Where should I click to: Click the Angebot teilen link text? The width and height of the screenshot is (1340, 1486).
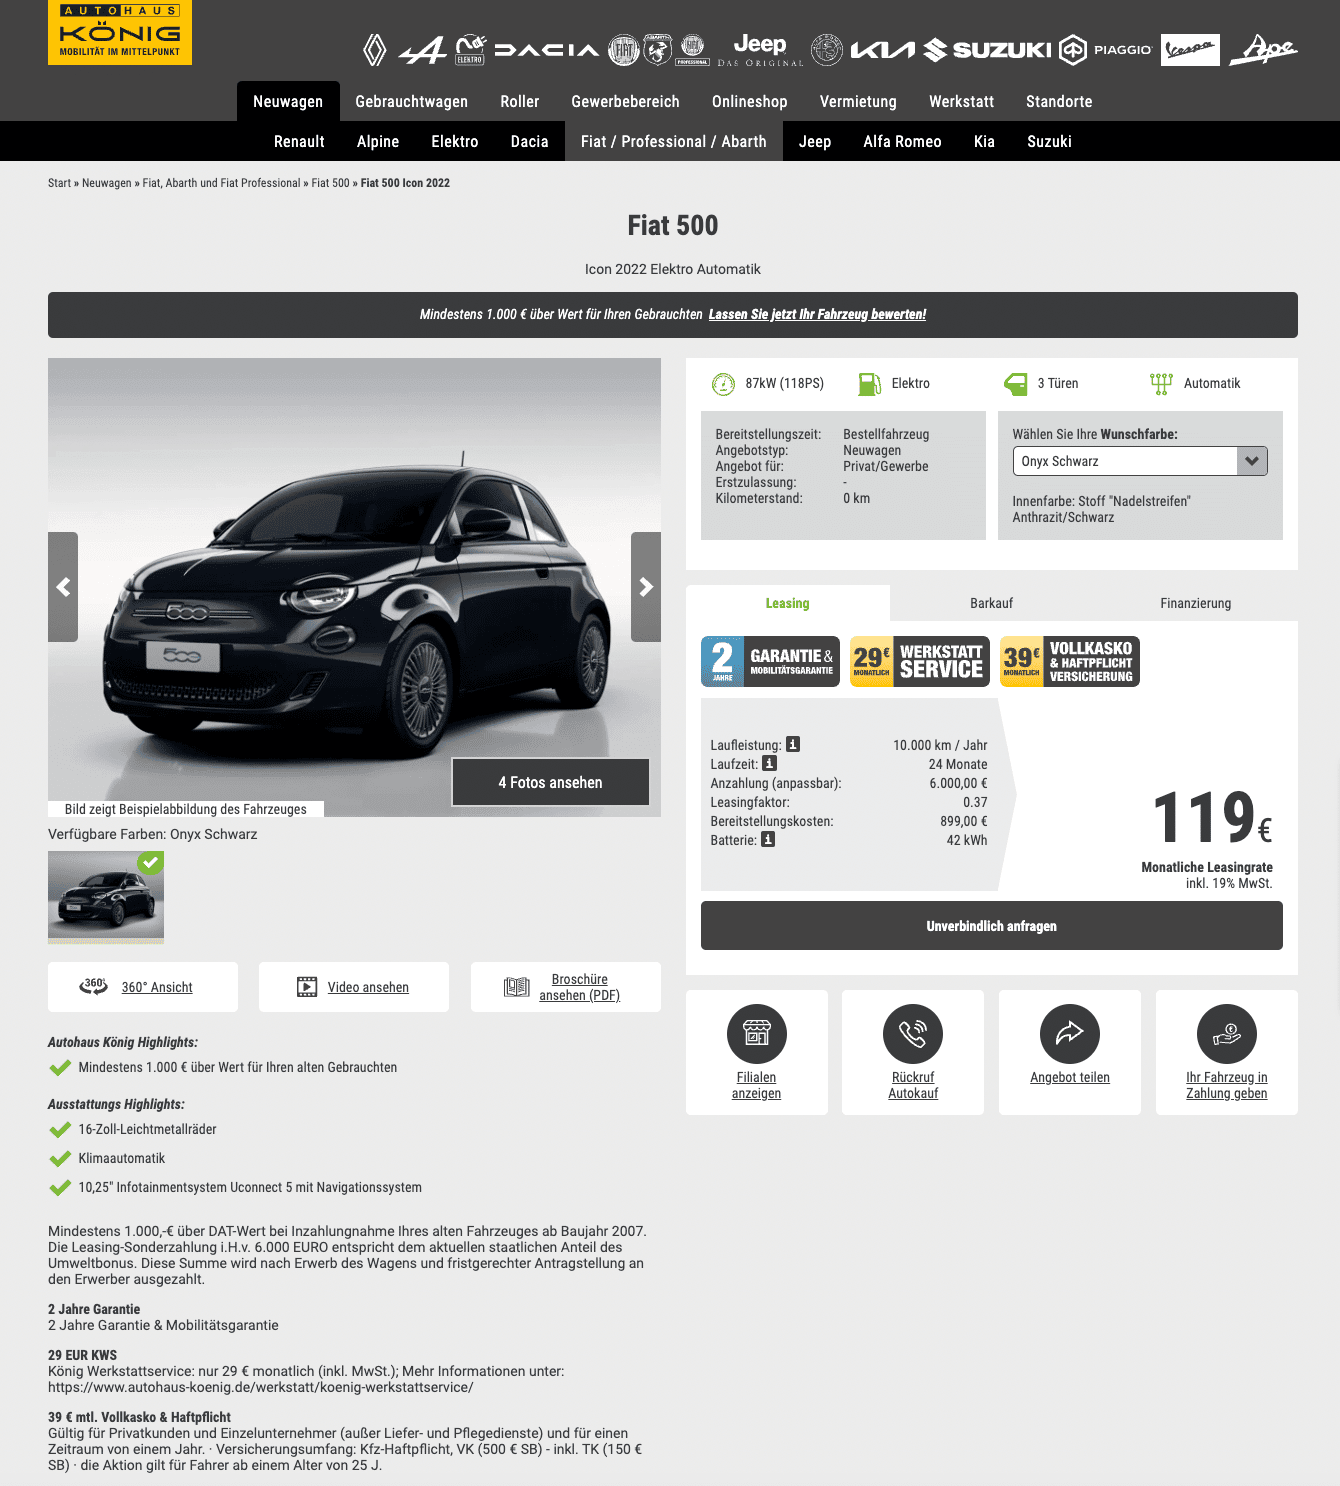tap(1070, 1077)
